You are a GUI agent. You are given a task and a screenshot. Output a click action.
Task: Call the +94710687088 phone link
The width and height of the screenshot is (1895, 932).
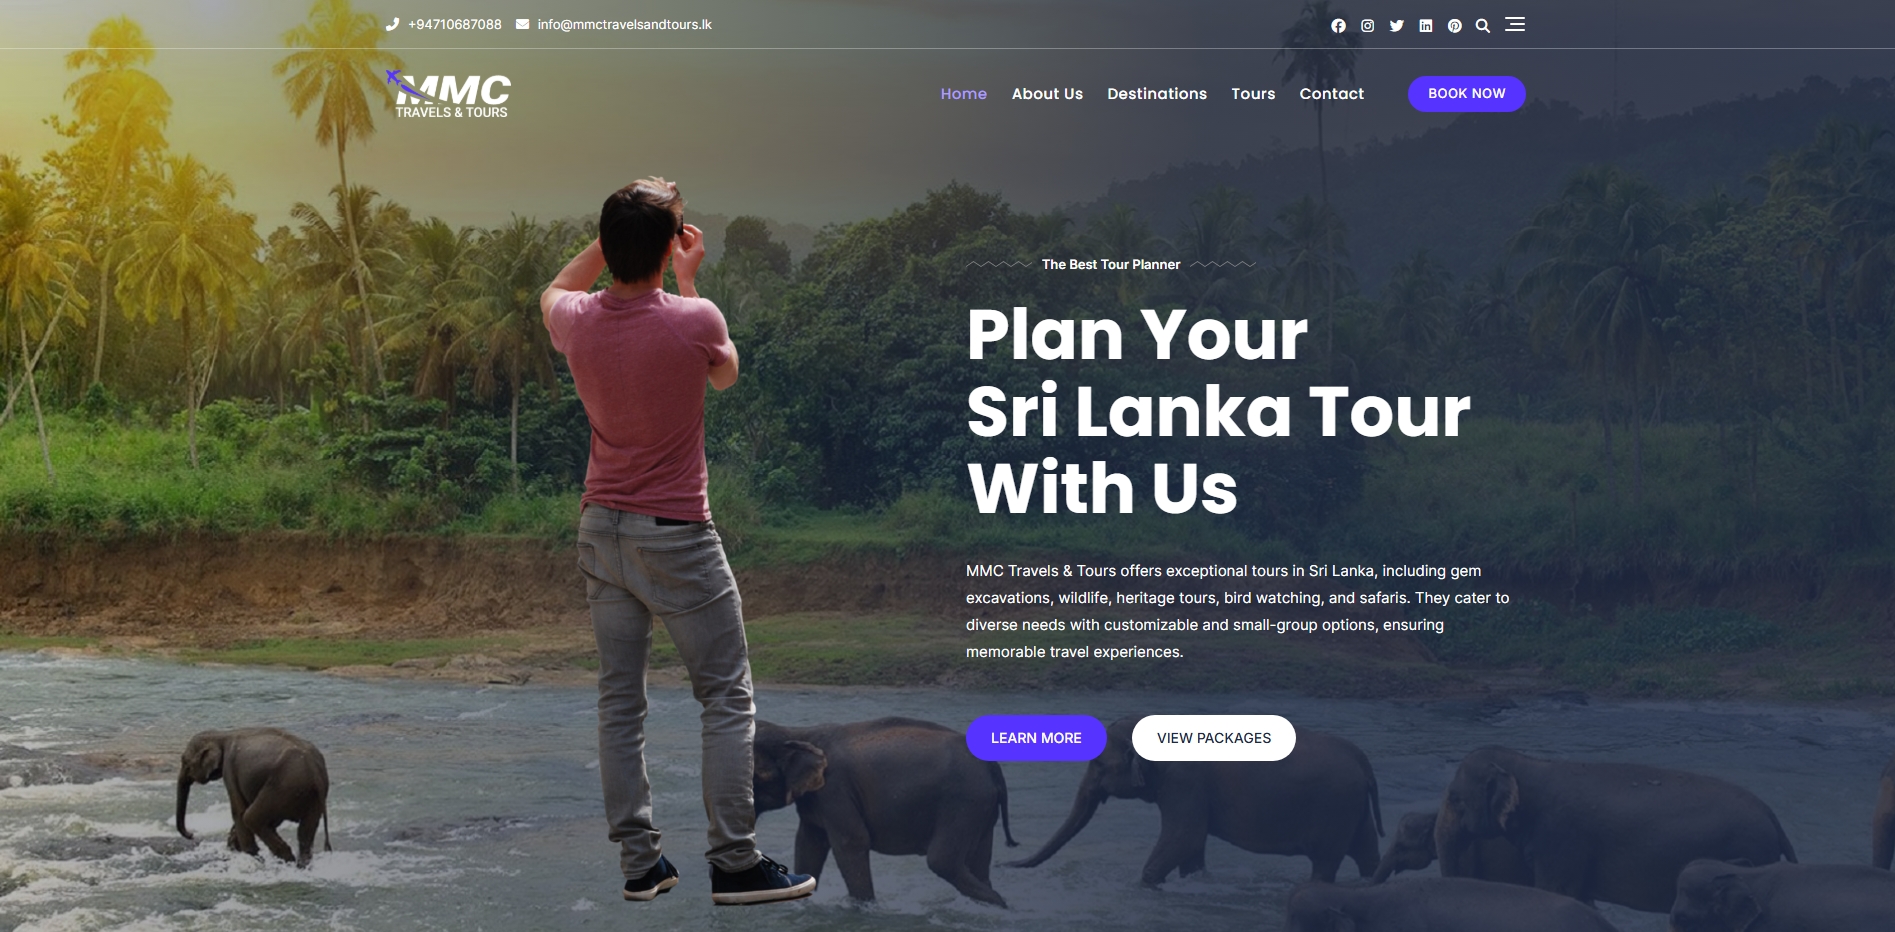[x=455, y=24]
